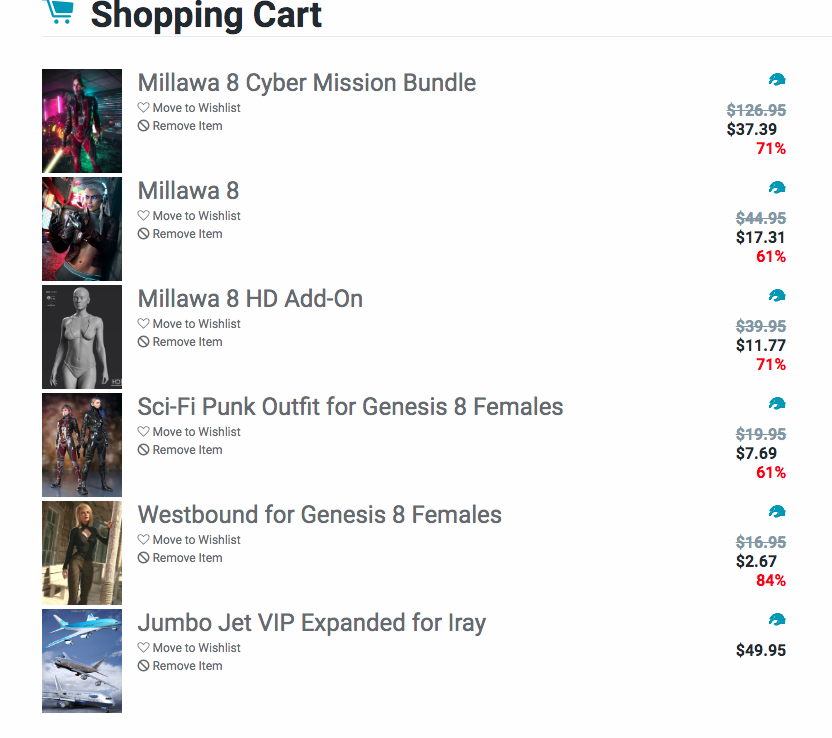The image size is (832, 738).
Task: Open the Westbound for Genesis 8 Females title
Action: pyautogui.click(x=319, y=515)
